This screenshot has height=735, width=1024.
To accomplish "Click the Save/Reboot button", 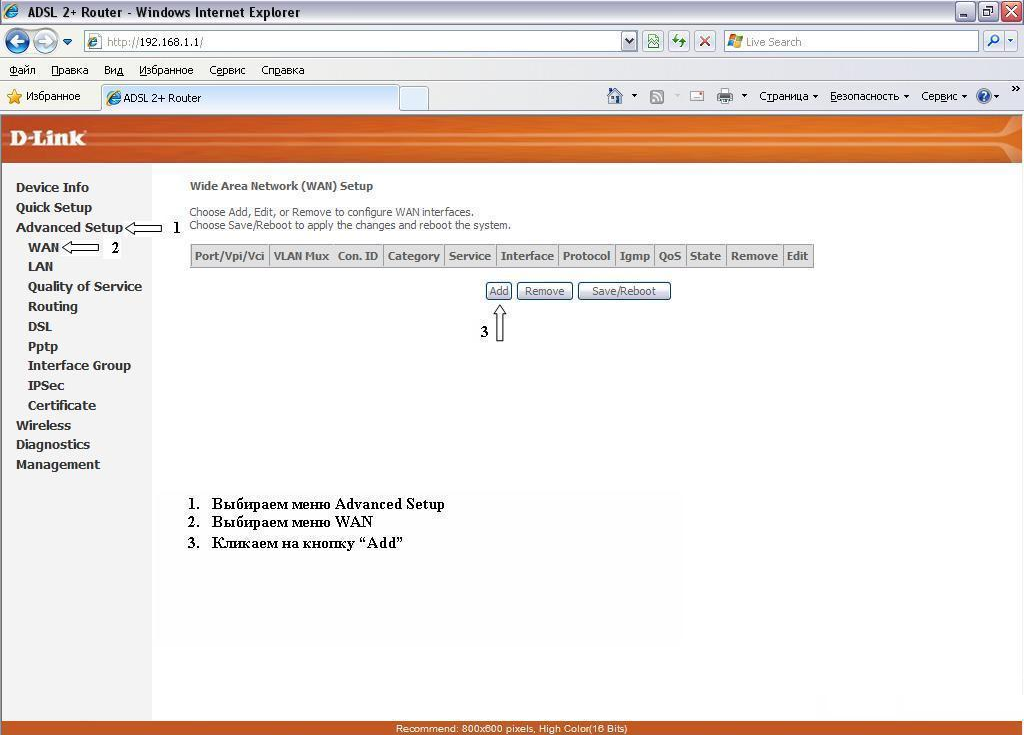I will pos(624,291).
